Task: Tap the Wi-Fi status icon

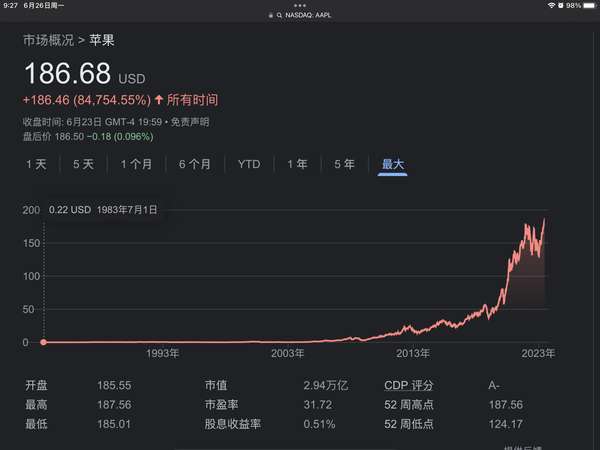Action: (551, 5)
